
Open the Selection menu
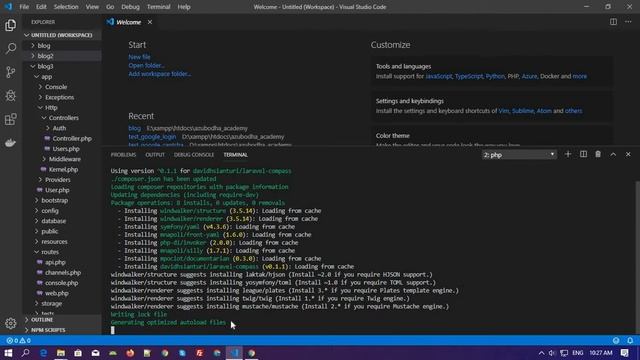click(x=66, y=7)
